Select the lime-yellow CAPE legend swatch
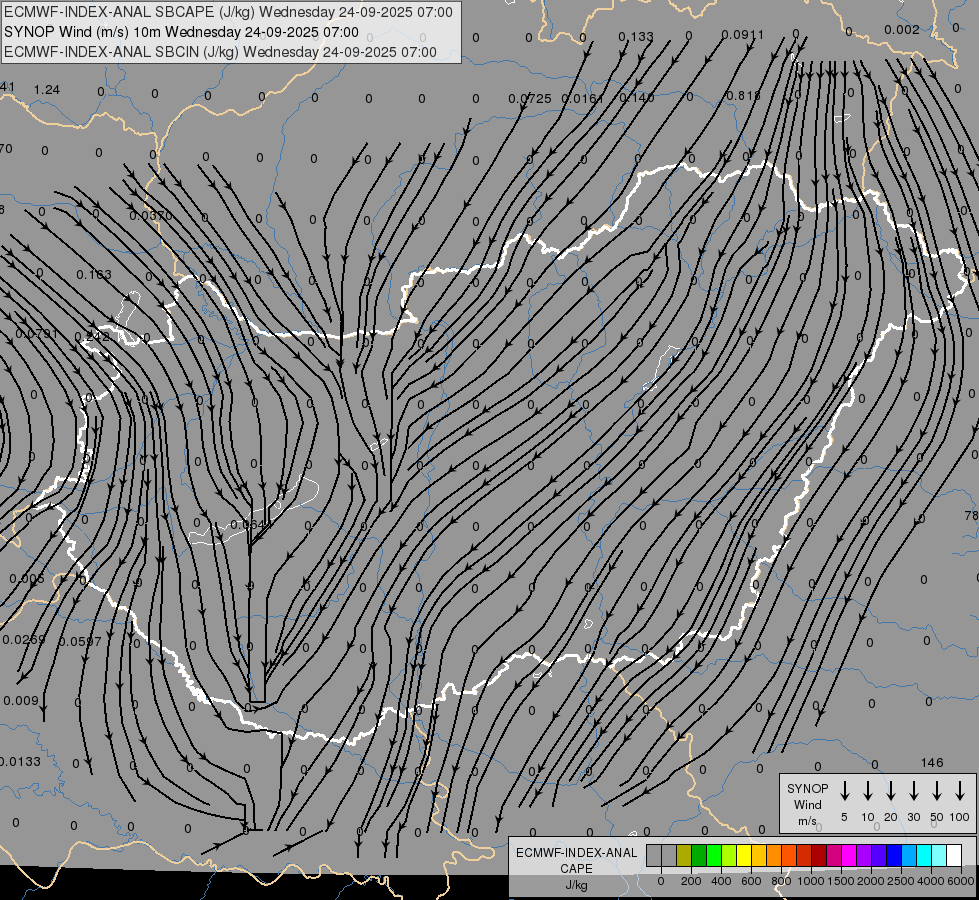The height and width of the screenshot is (900, 979). click(729, 855)
